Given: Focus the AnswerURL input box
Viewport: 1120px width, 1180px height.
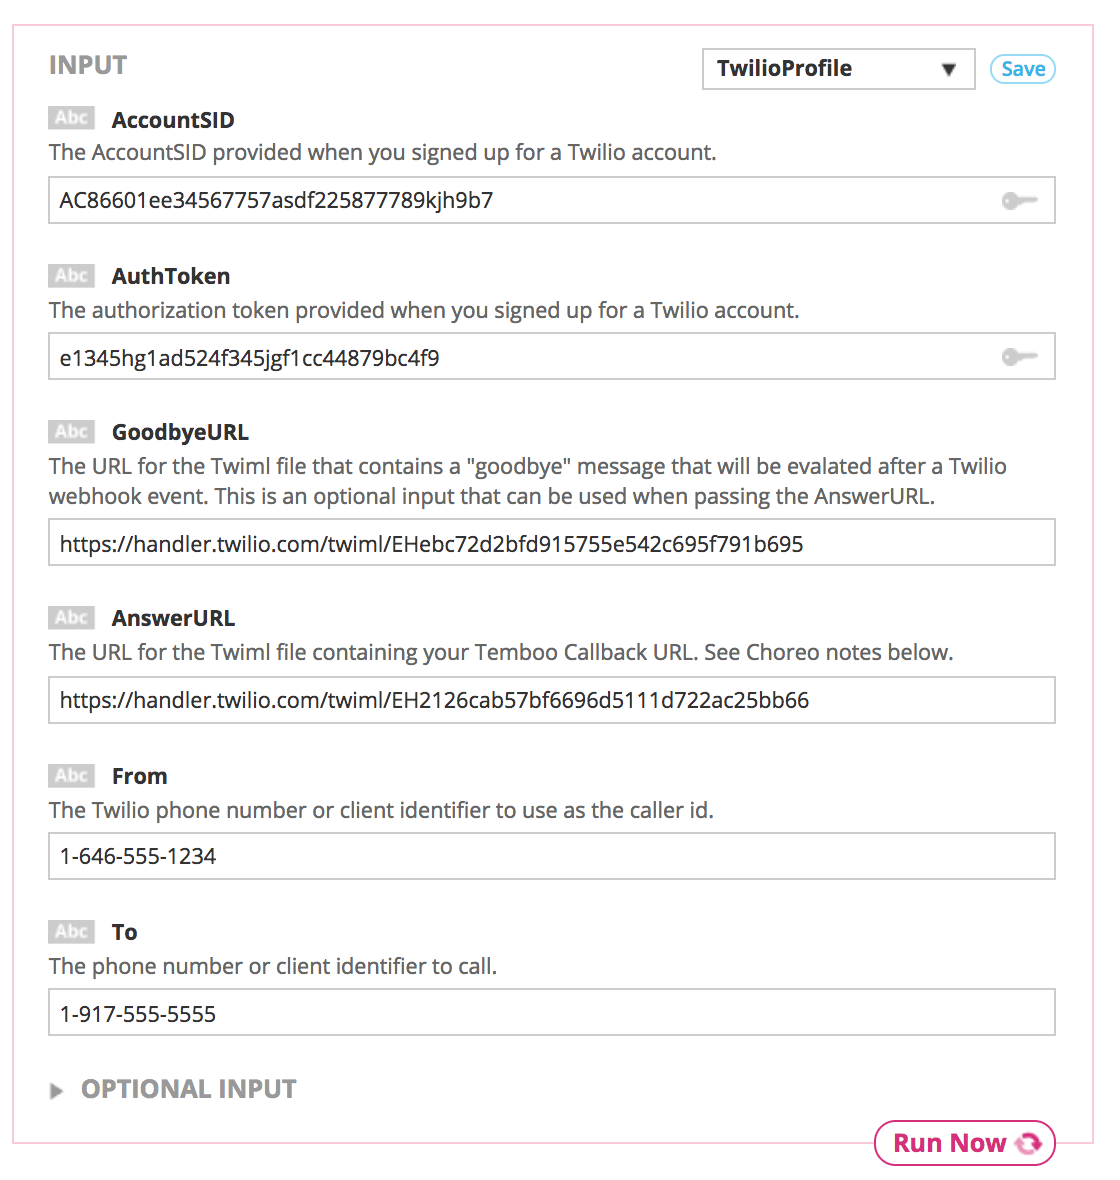Looking at the screenshot, I should coord(551,700).
